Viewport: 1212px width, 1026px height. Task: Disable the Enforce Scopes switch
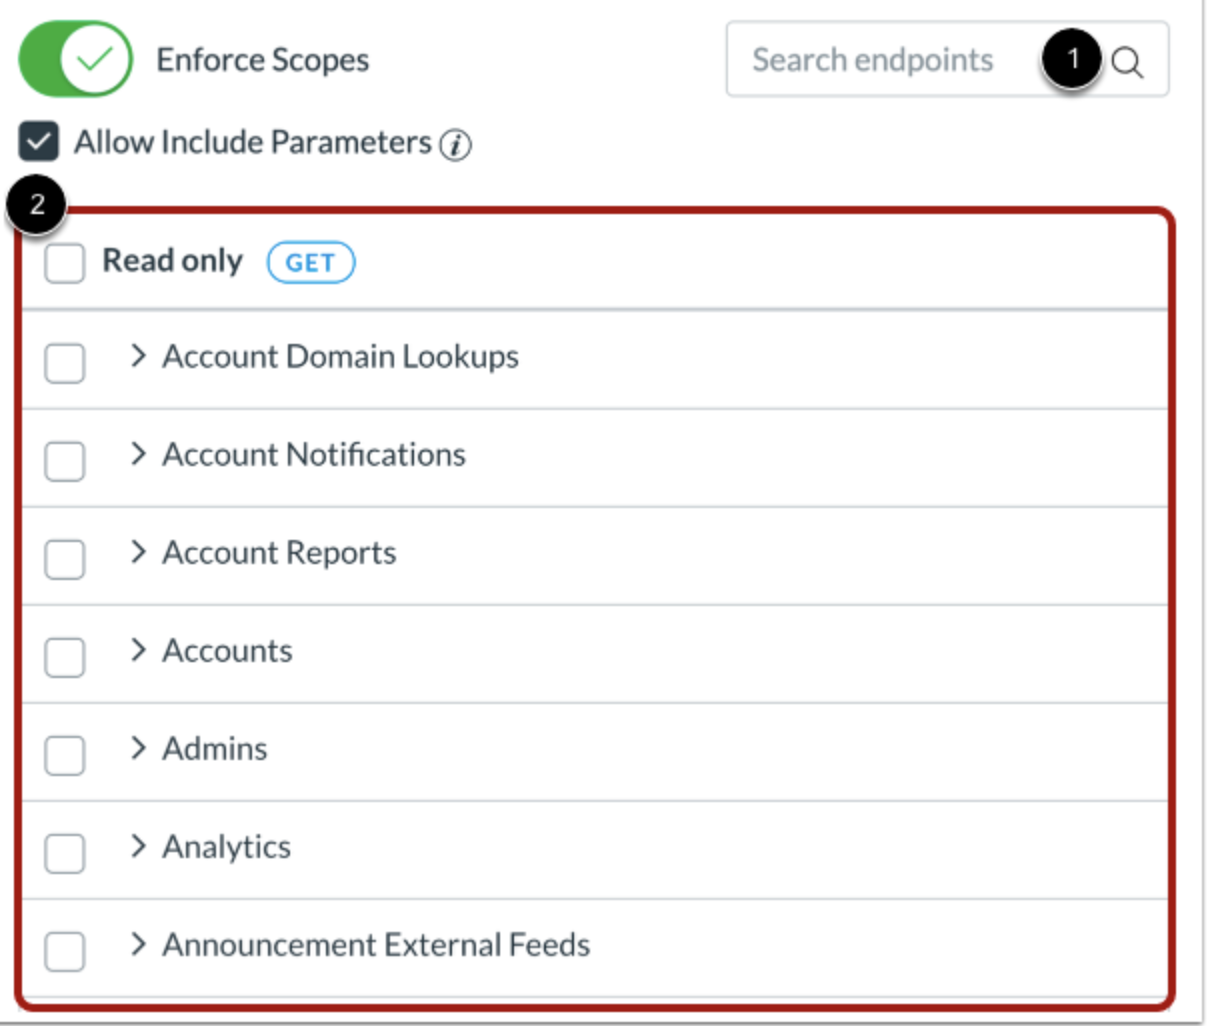coord(75,59)
